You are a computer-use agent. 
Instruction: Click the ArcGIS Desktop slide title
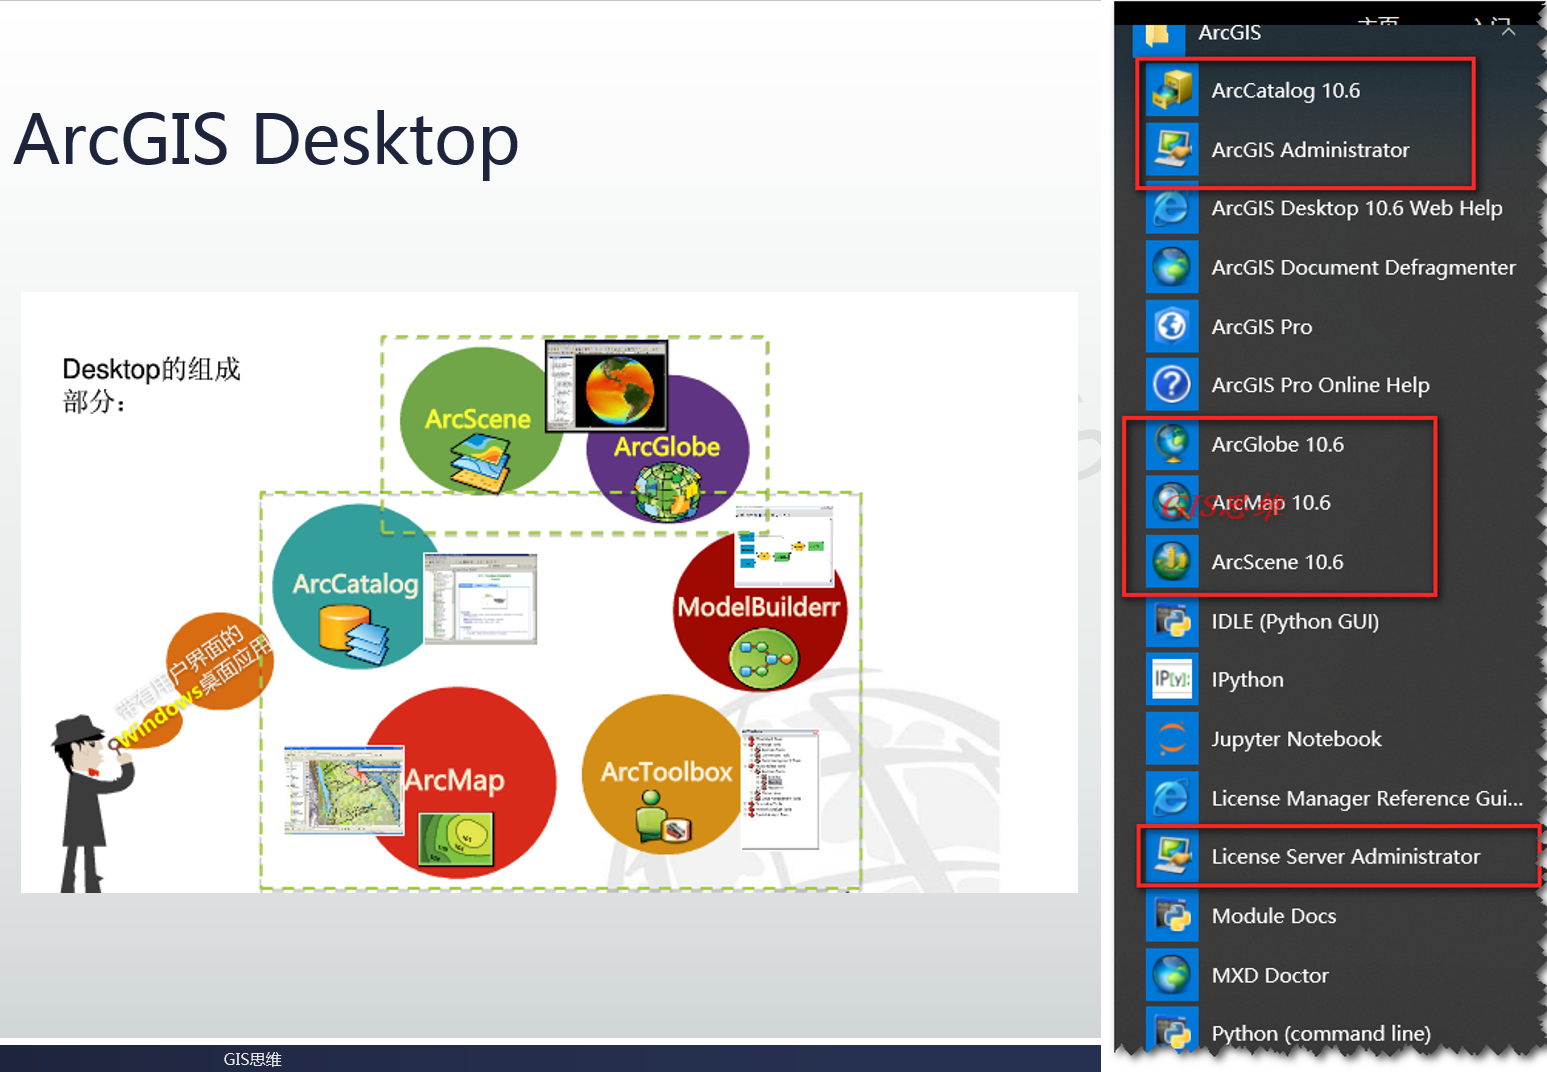(x=266, y=139)
